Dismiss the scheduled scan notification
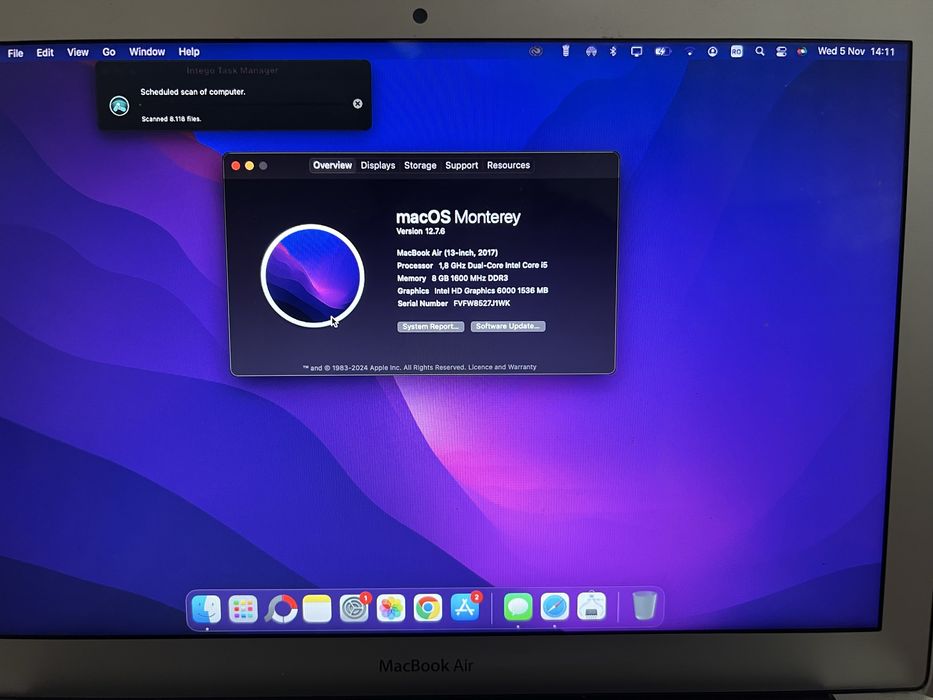Viewport: 933px width, 700px height. tap(358, 104)
